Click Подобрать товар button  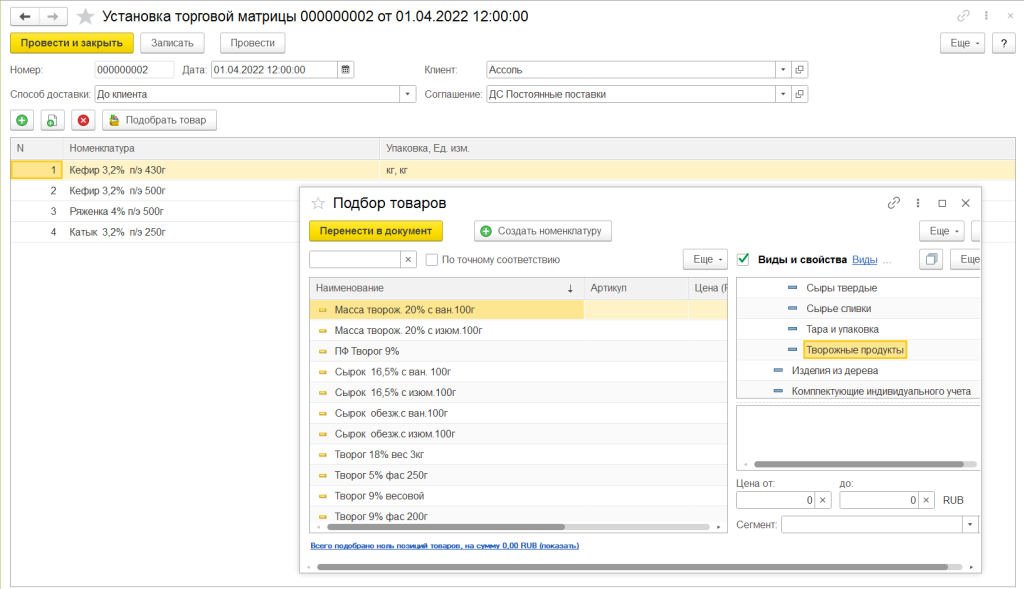tap(159, 120)
